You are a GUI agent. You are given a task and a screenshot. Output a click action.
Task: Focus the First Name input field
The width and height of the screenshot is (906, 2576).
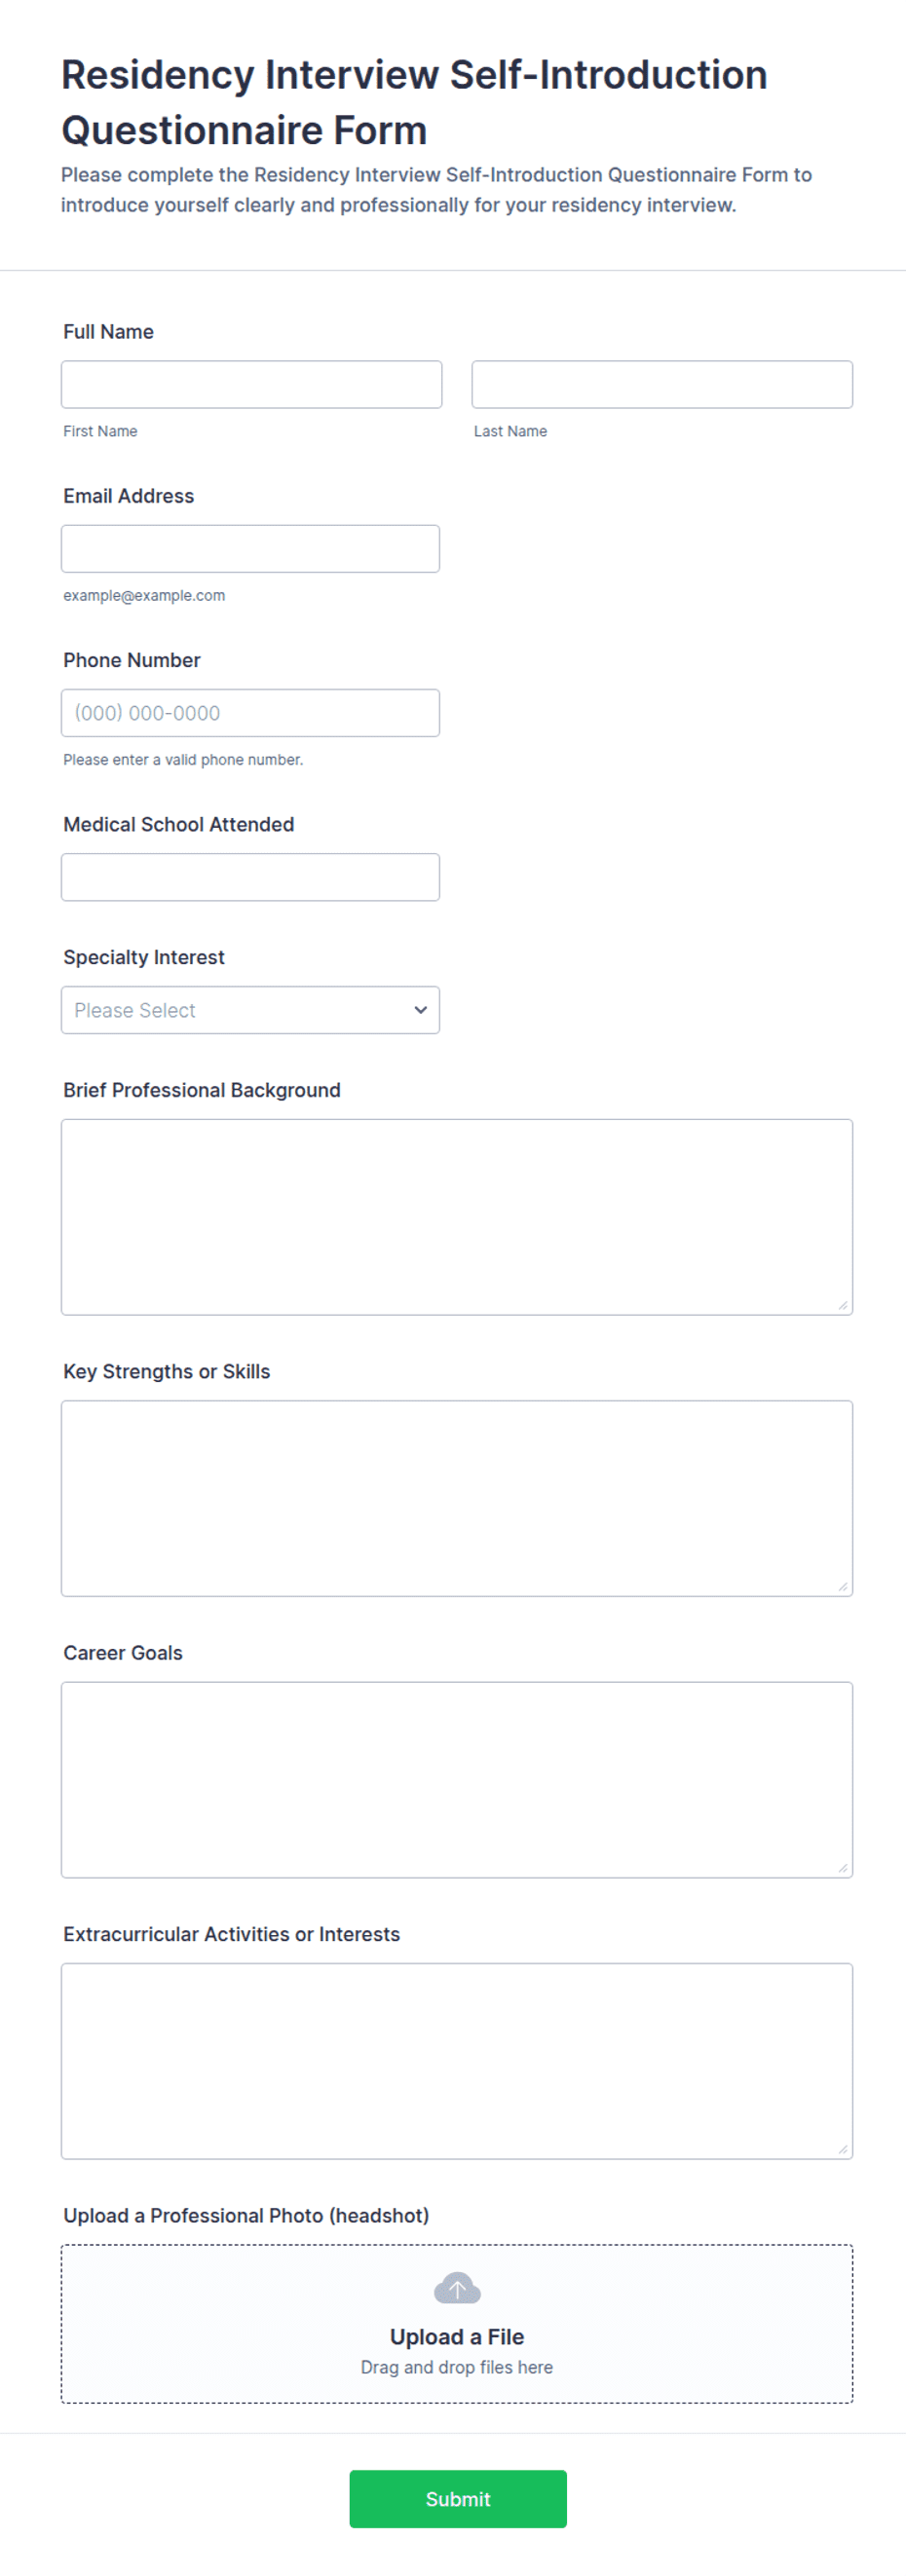(x=251, y=384)
